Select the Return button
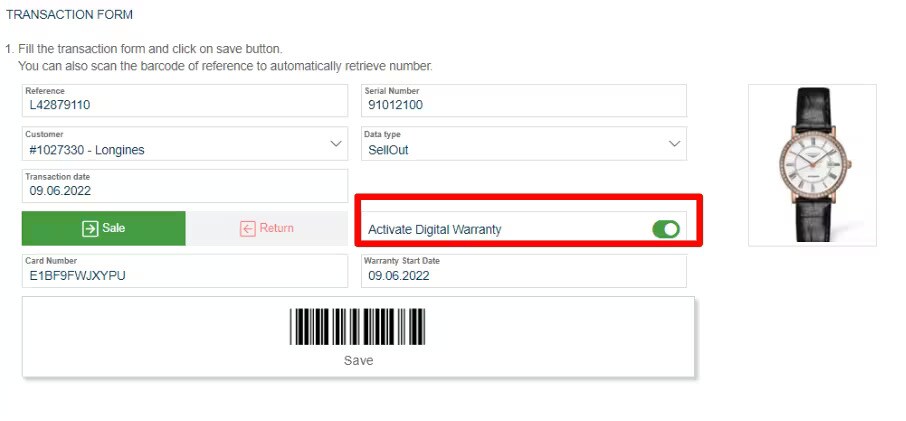The width and height of the screenshot is (906, 421). [266, 228]
